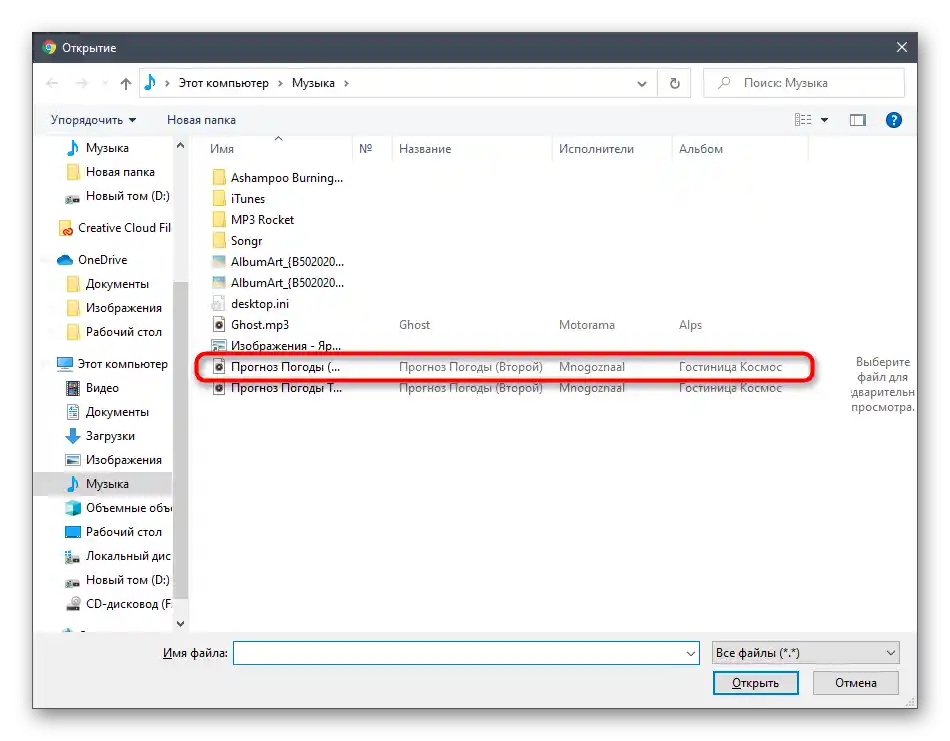950x741 pixels.
Task: Go up one folder level arrow
Action: click(x=125, y=83)
